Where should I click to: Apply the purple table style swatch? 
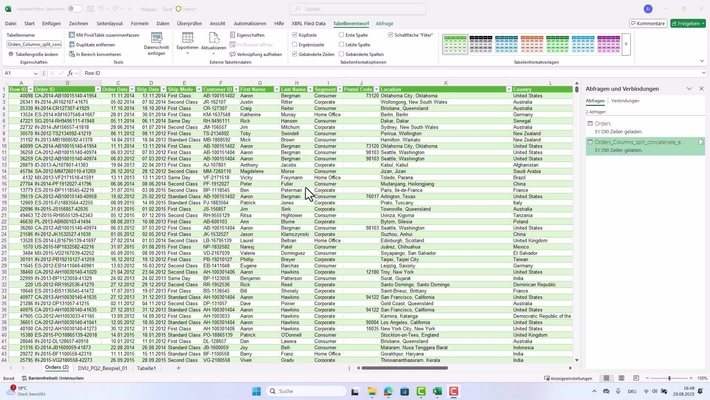[x=609, y=44]
